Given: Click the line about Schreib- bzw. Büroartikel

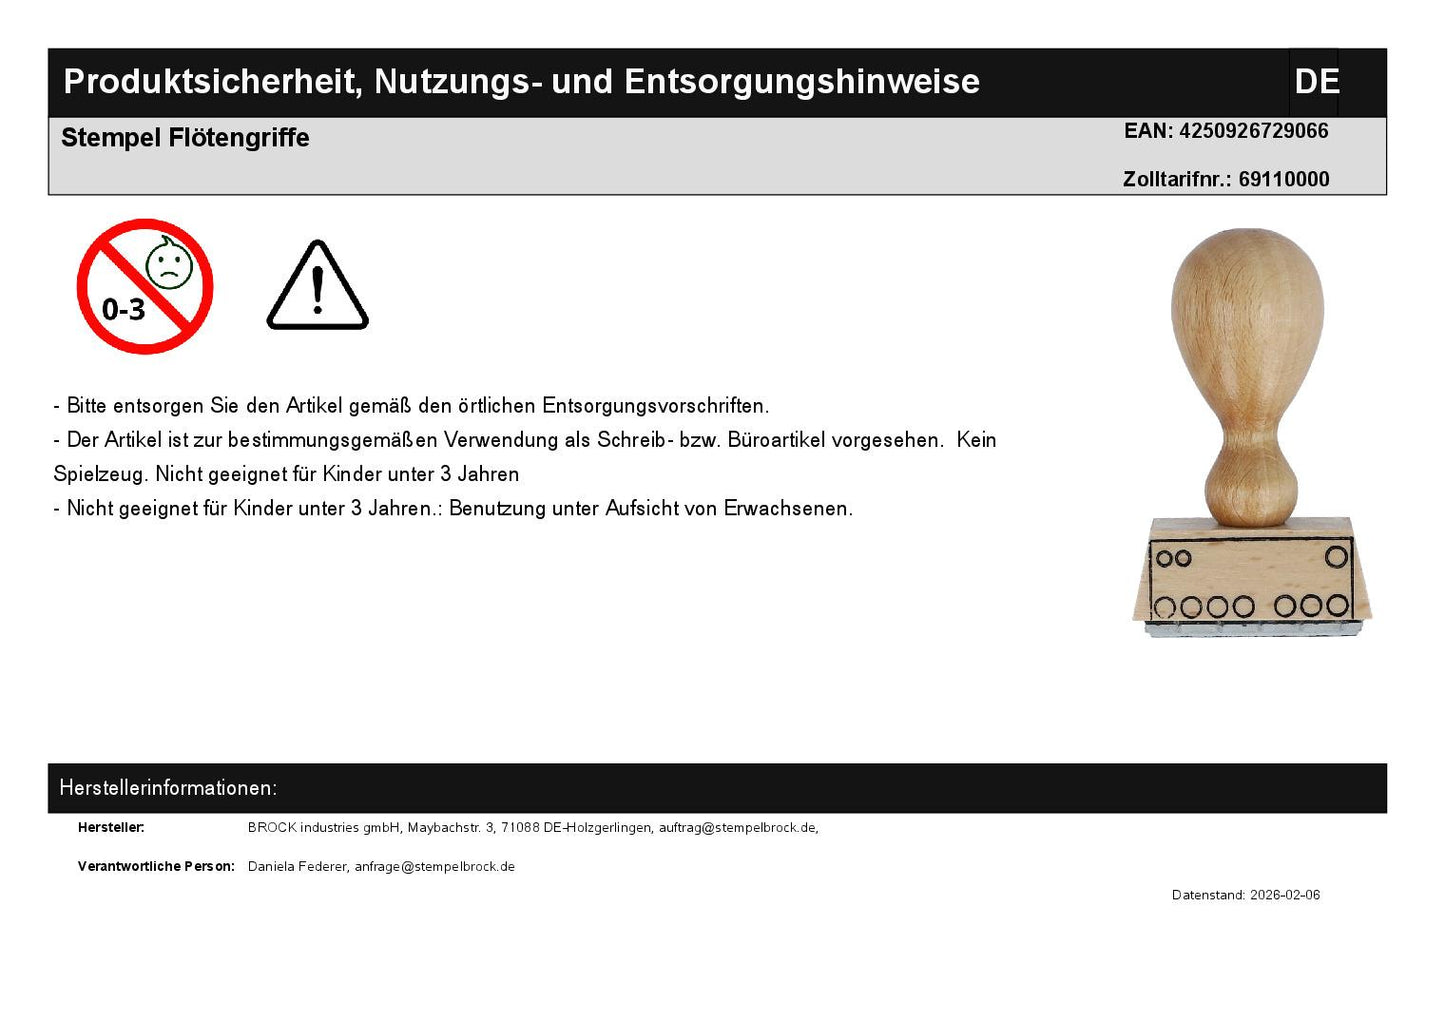Looking at the screenshot, I should point(524,440).
